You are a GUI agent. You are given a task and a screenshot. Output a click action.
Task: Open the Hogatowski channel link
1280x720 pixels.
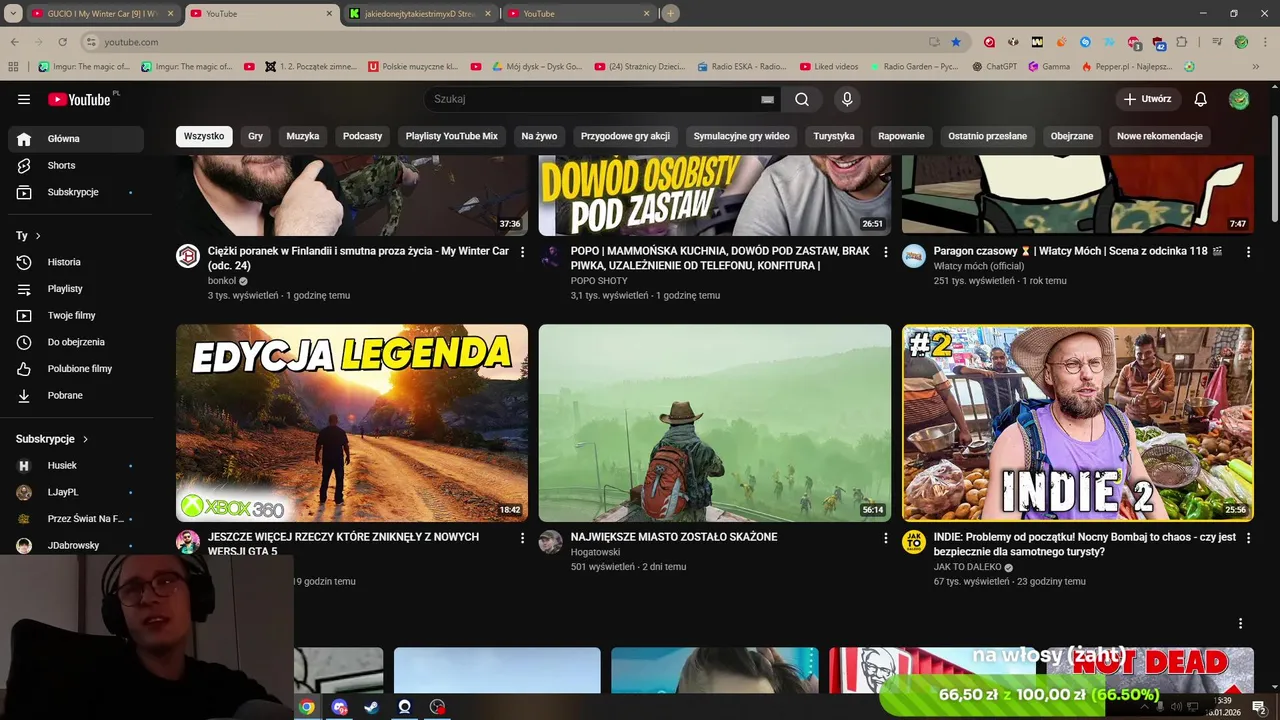pyautogui.click(x=595, y=552)
